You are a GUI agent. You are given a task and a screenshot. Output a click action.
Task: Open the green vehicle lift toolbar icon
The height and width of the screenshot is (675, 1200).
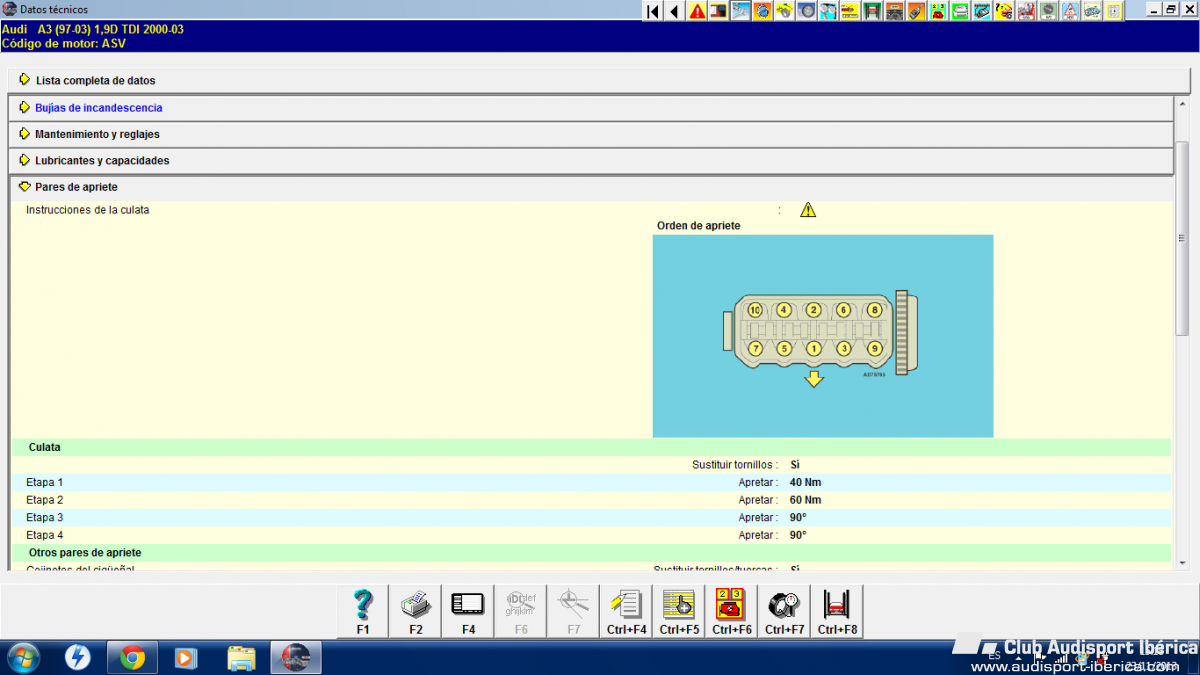coord(872,11)
